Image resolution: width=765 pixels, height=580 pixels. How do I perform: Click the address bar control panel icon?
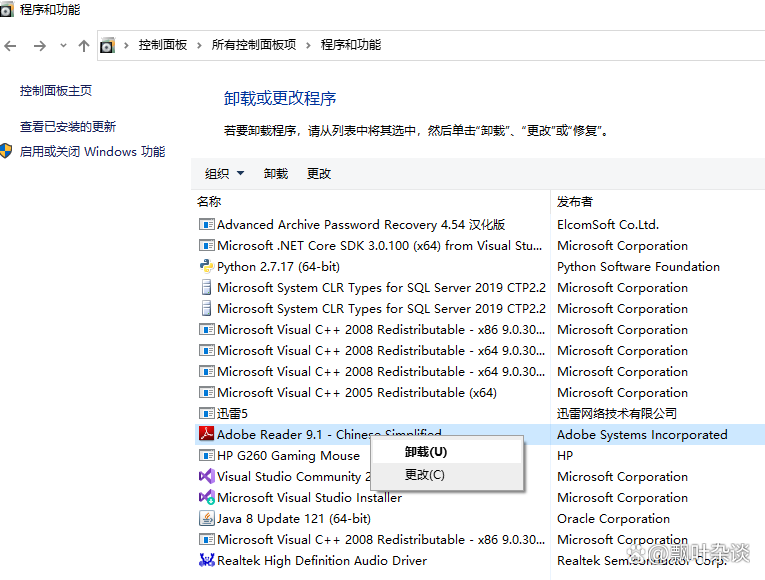107,45
